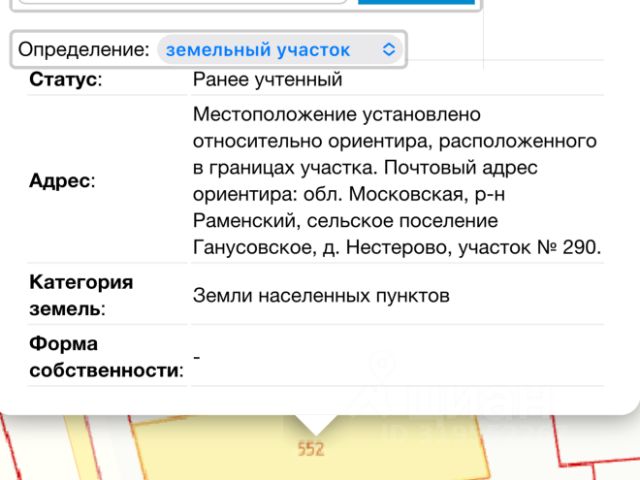Viewport: 640px width, 480px height.
Task: Click the blue button at top right
Action: (x=416, y=2)
